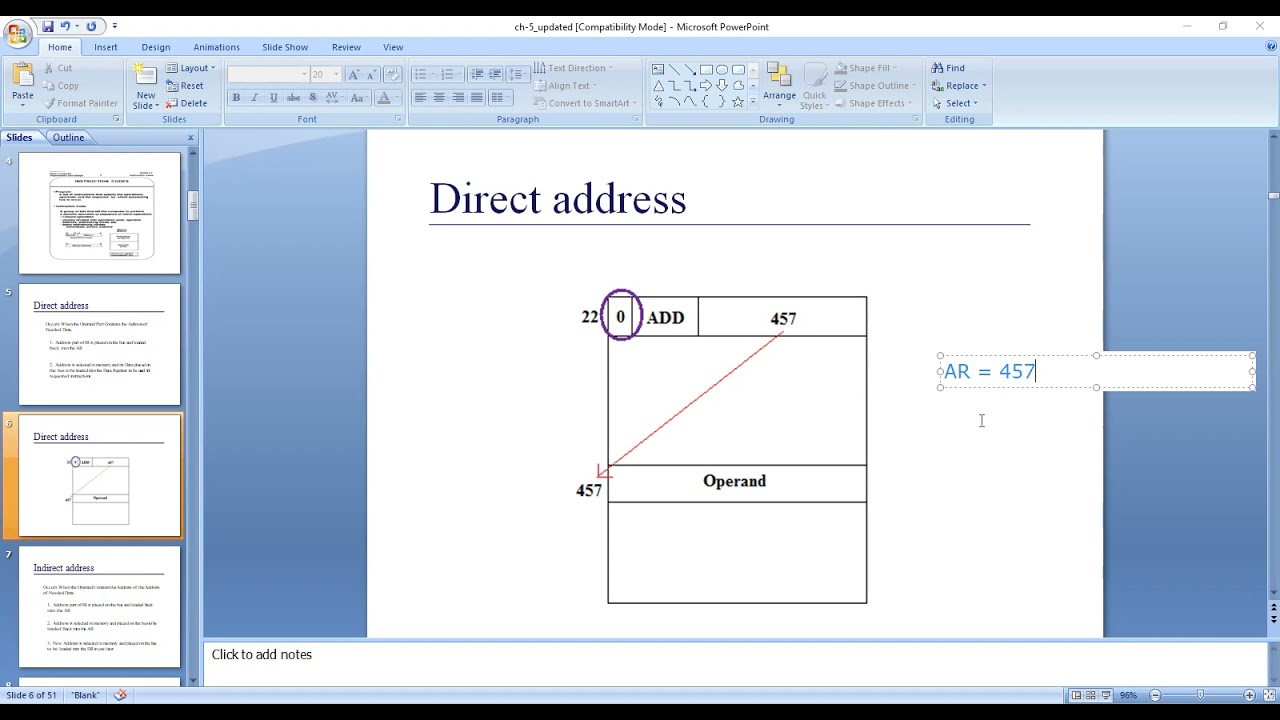The height and width of the screenshot is (720, 1280).
Task: Open the Slide Show ribbon tab
Action: pyautogui.click(x=285, y=47)
